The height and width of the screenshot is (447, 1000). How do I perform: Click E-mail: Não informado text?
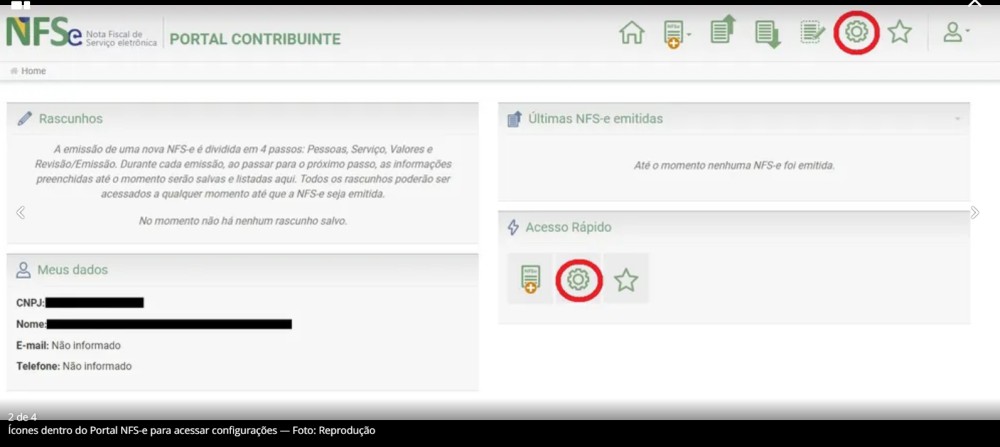(x=68, y=346)
